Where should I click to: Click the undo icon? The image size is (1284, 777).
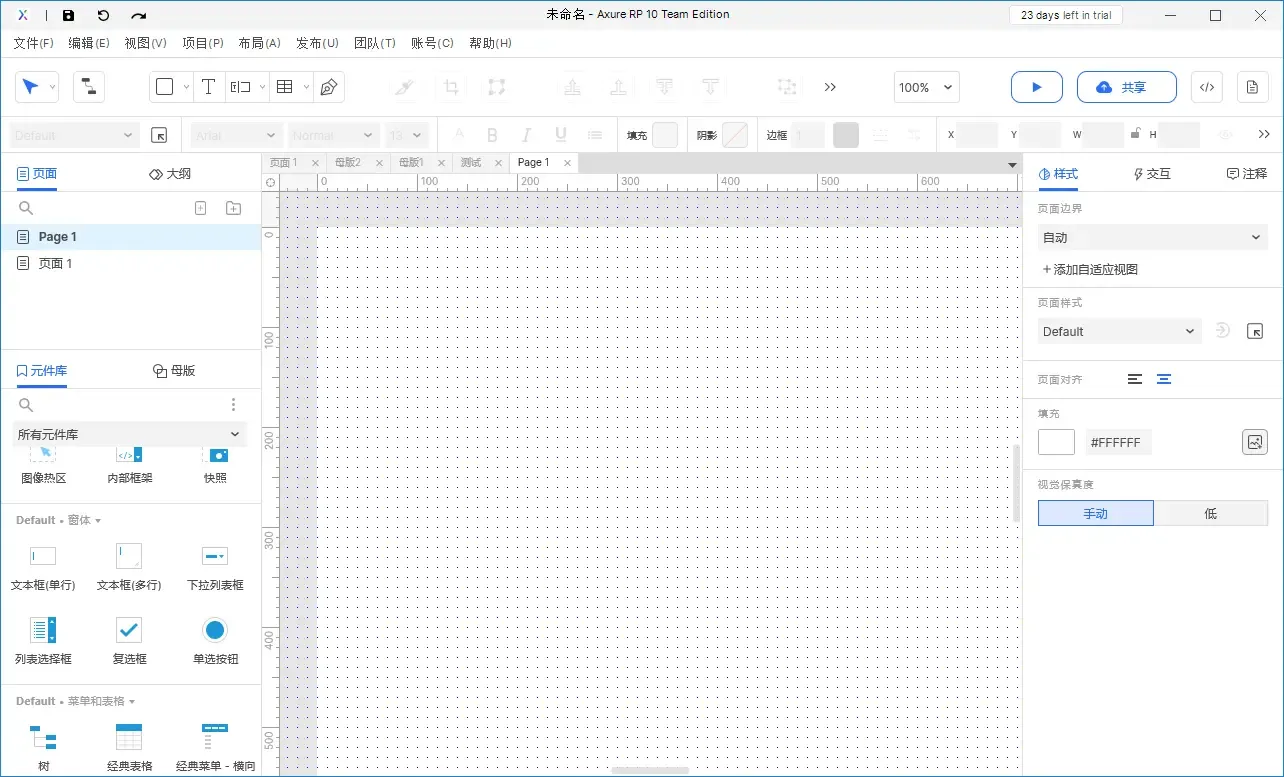click(x=106, y=14)
